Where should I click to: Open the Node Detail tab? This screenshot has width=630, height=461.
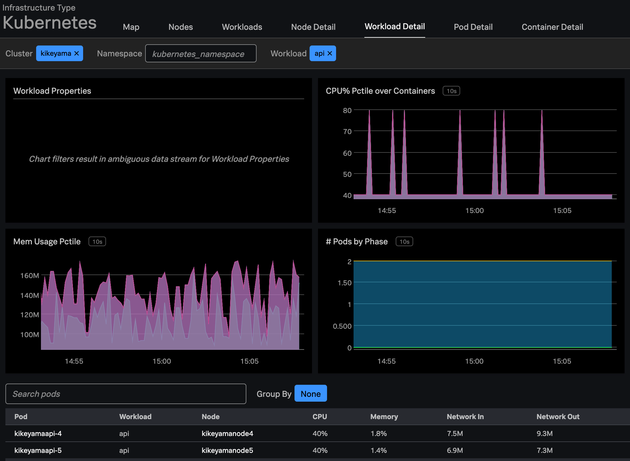(313, 27)
